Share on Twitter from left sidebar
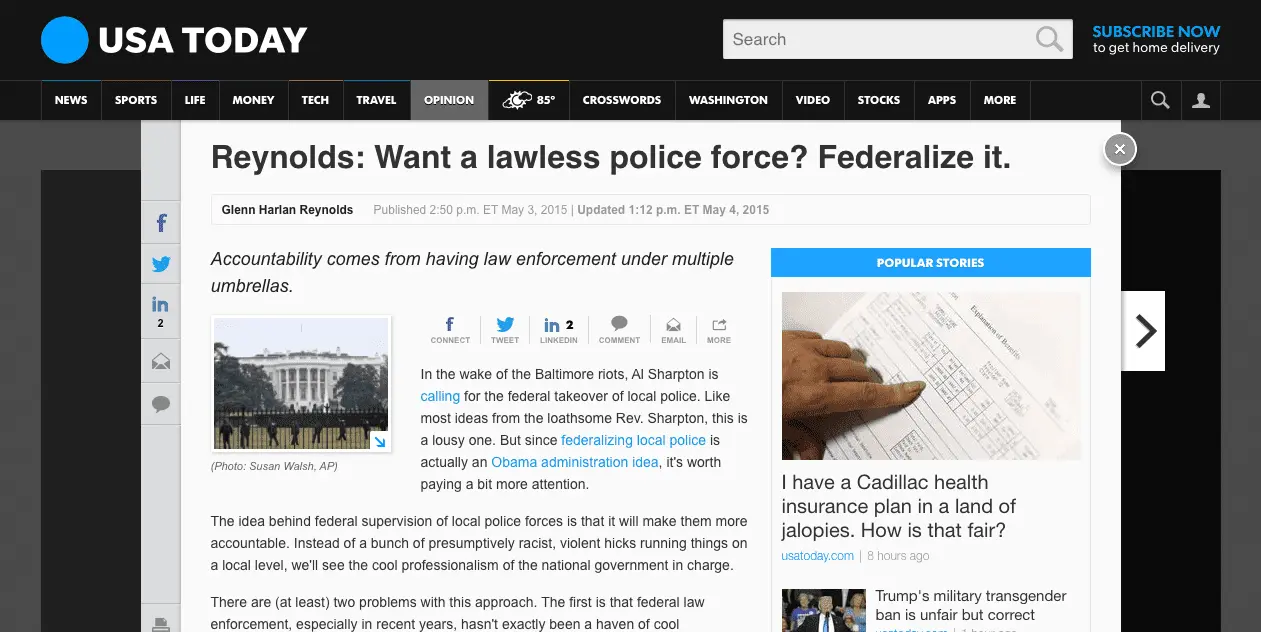 click(161, 265)
